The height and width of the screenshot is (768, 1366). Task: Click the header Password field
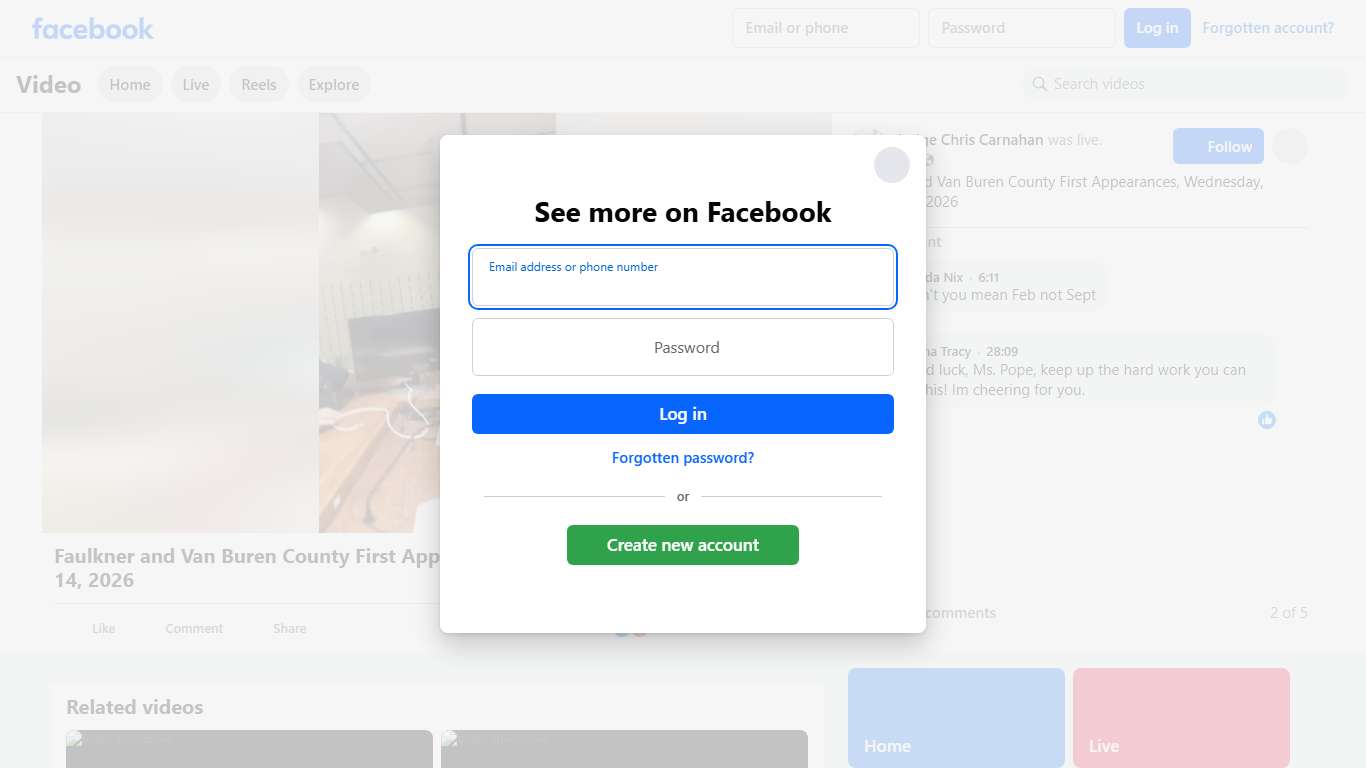(1022, 28)
